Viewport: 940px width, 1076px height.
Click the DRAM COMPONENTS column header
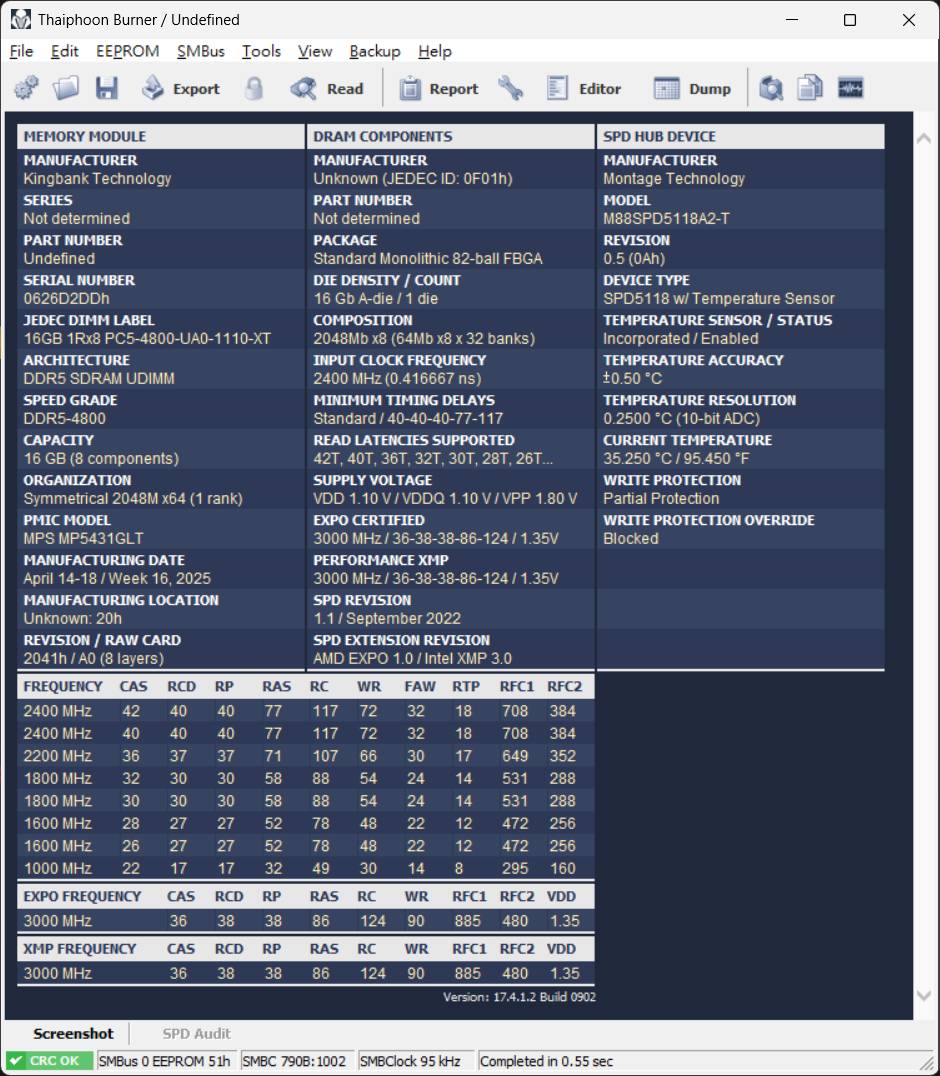pos(450,136)
